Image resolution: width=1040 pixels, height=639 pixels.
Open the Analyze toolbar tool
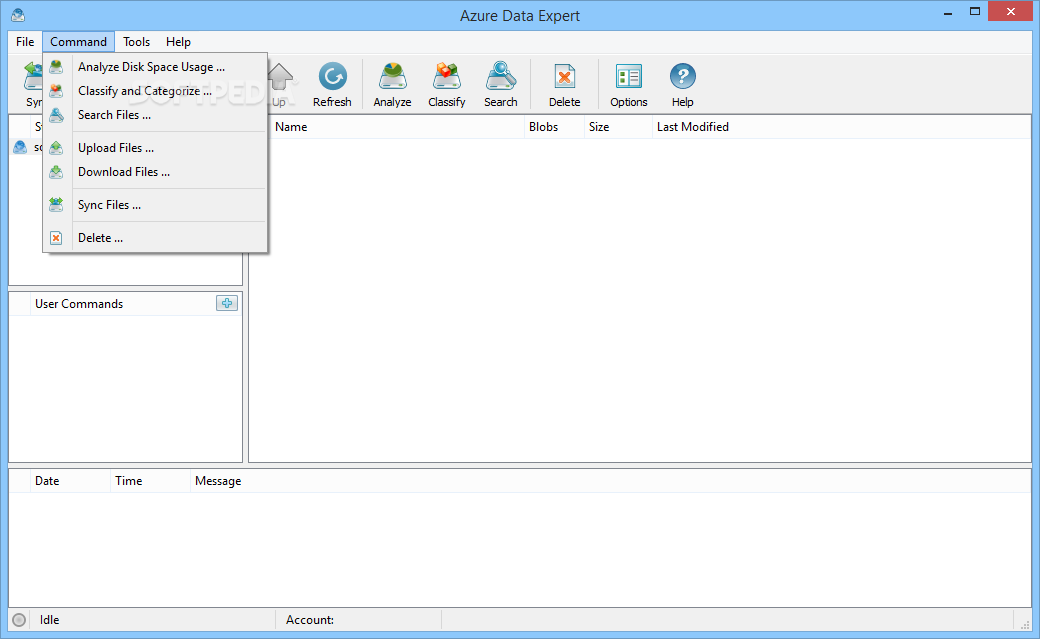[392, 84]
